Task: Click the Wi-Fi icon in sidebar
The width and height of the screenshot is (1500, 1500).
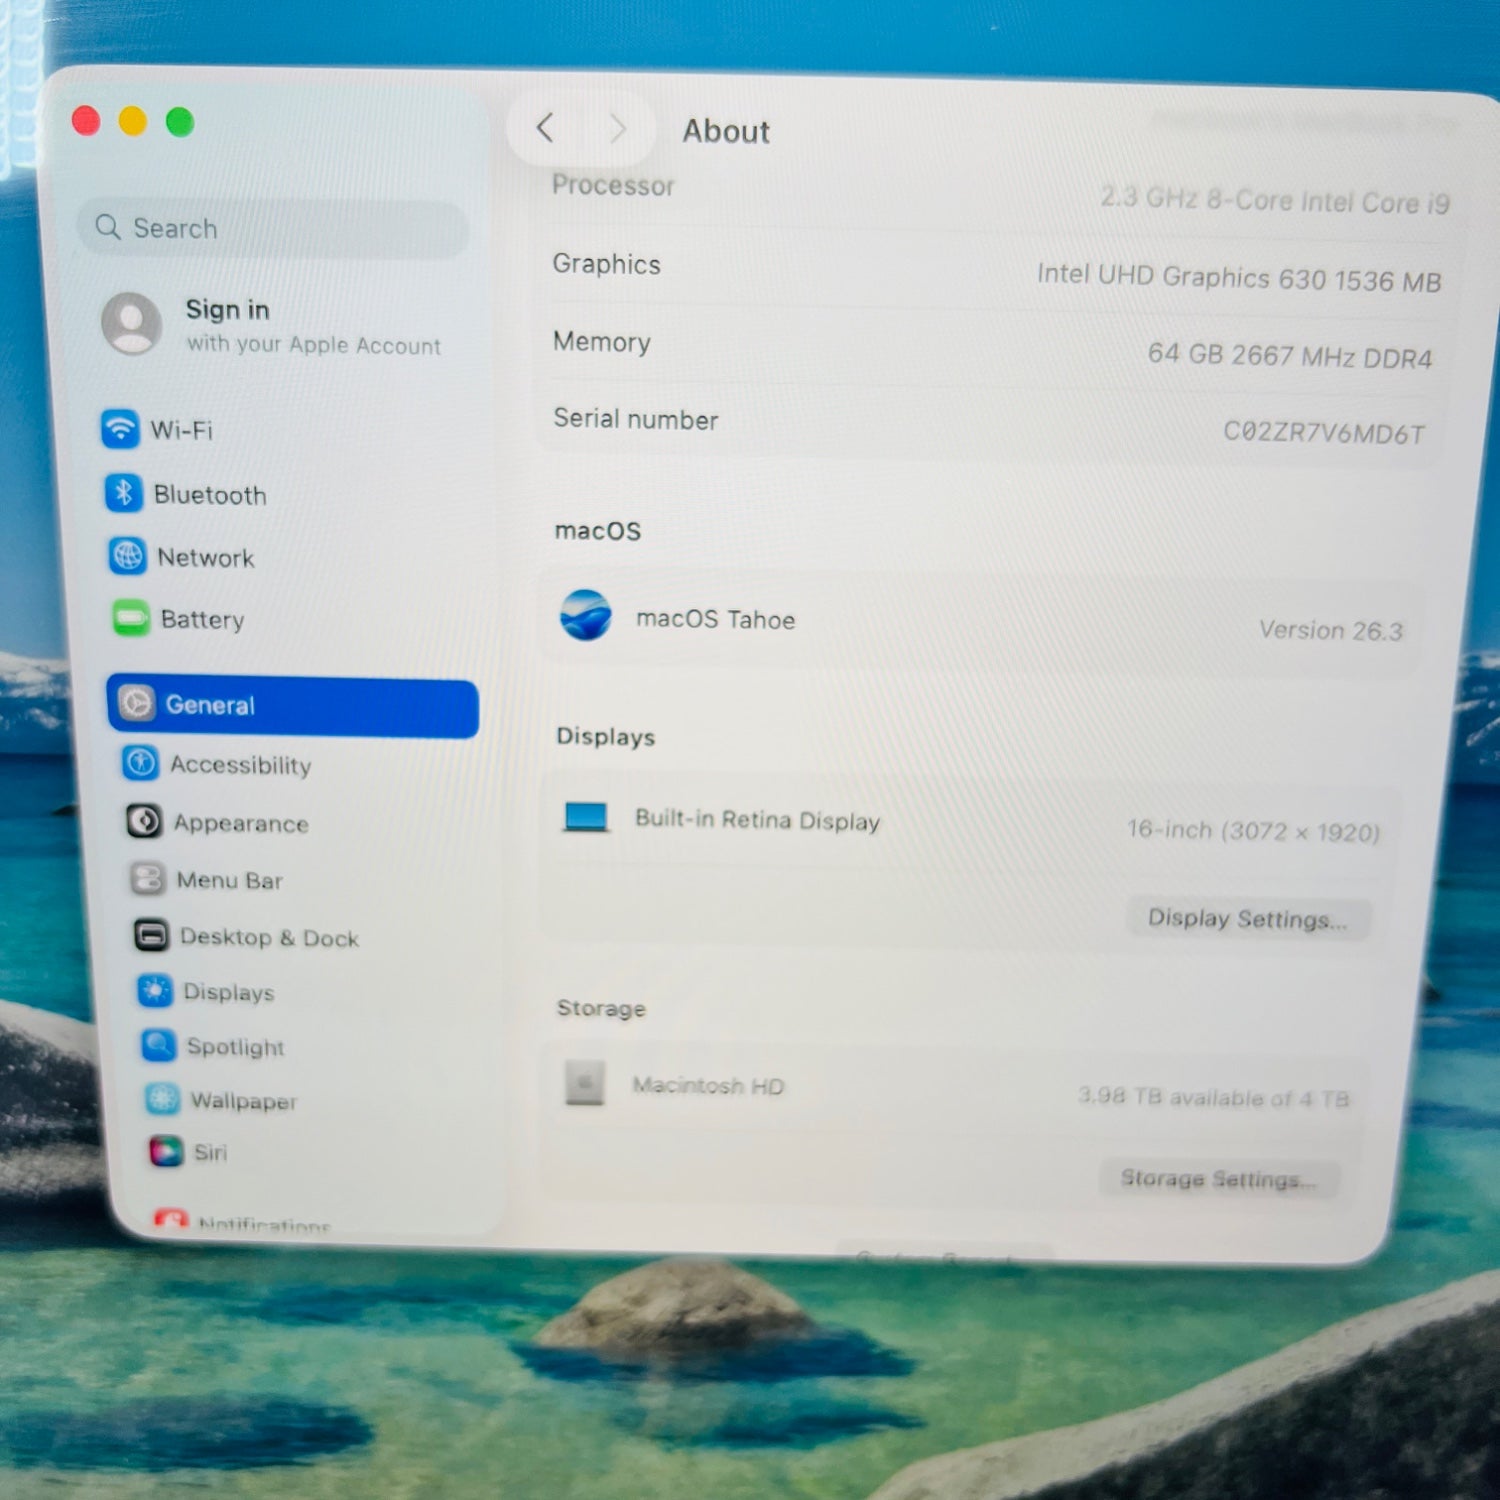Action: pos(120,429)
